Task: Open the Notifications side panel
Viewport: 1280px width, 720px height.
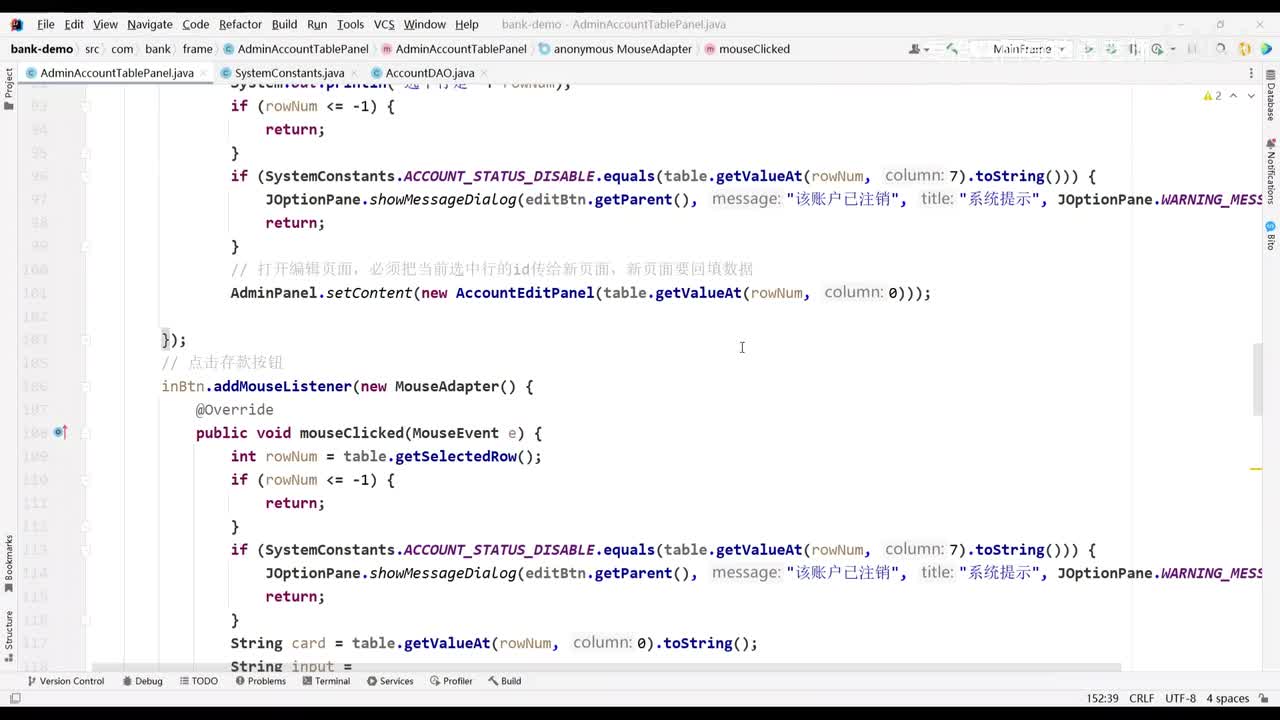Action: coord(1271,172)
